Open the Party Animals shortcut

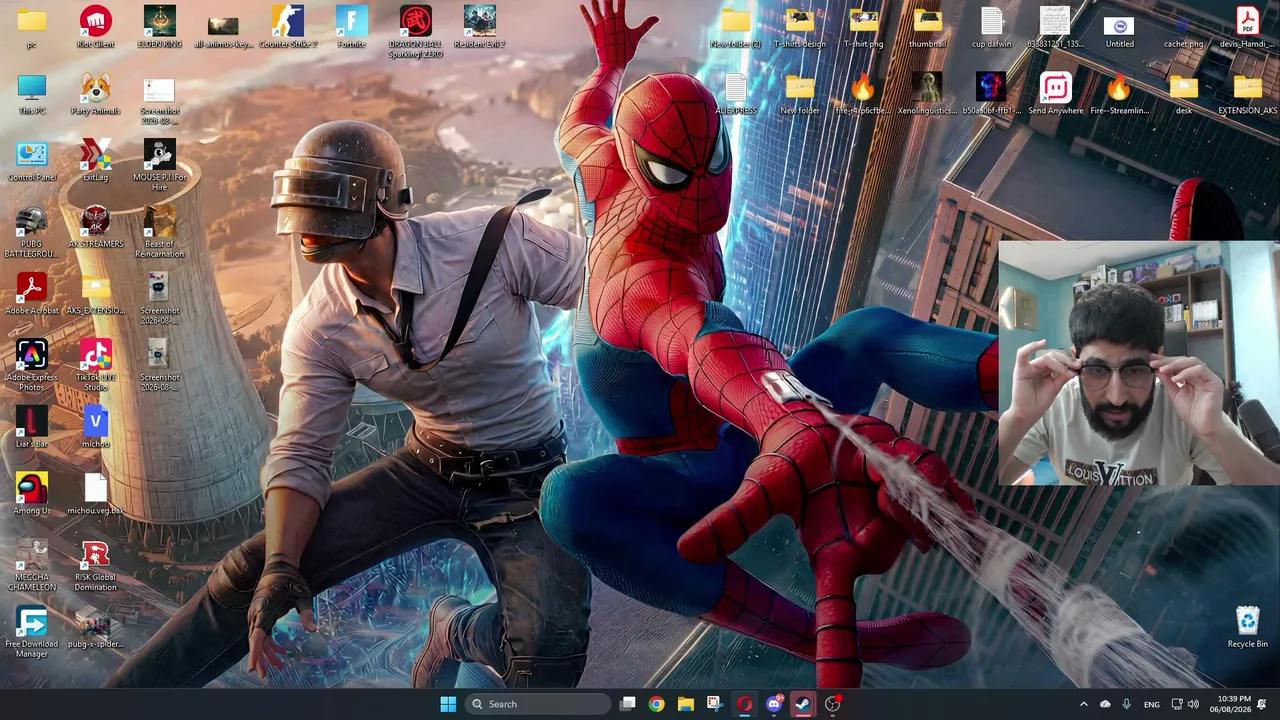click(95, 94)
